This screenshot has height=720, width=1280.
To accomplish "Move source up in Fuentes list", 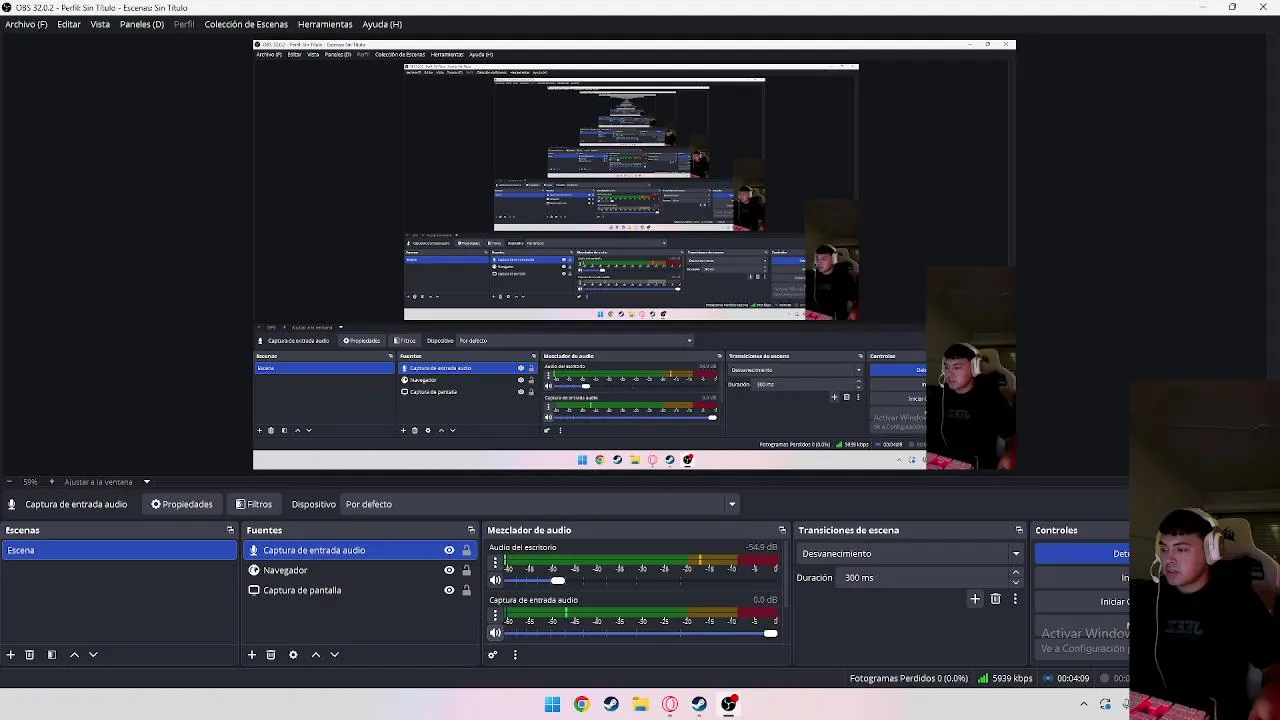I will point(316,655).
